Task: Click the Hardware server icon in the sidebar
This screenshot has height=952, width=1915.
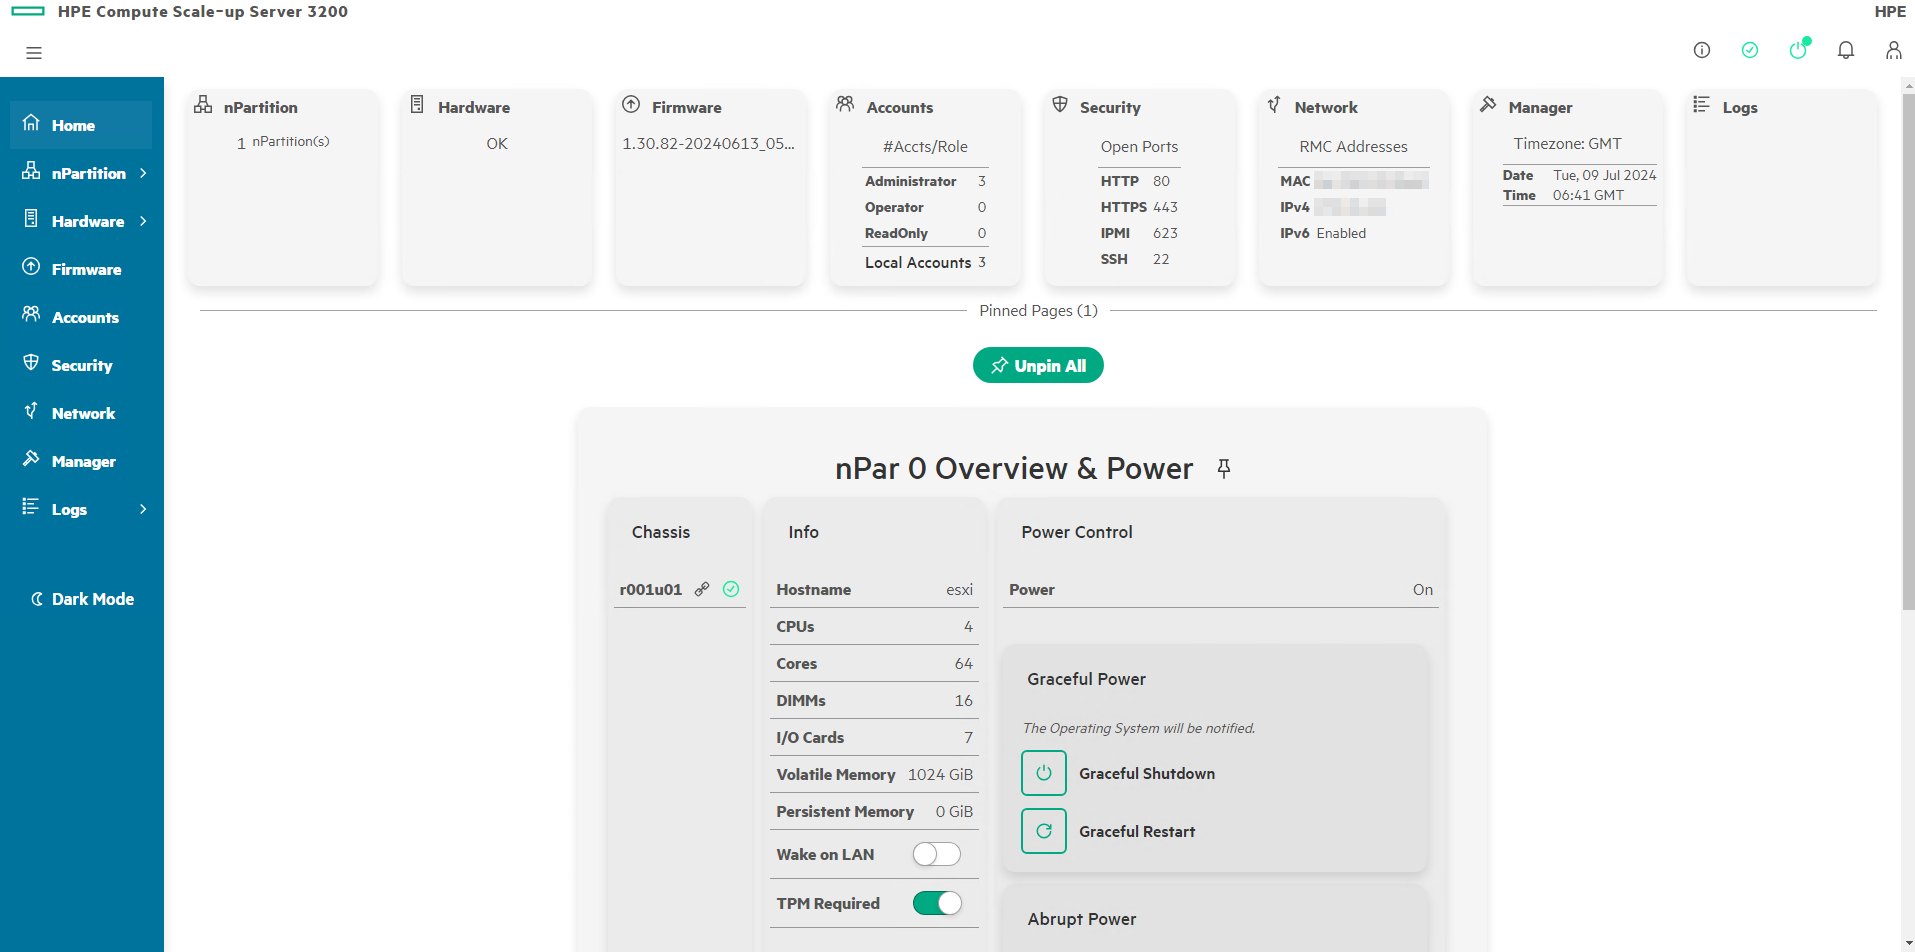Action: 31,219
